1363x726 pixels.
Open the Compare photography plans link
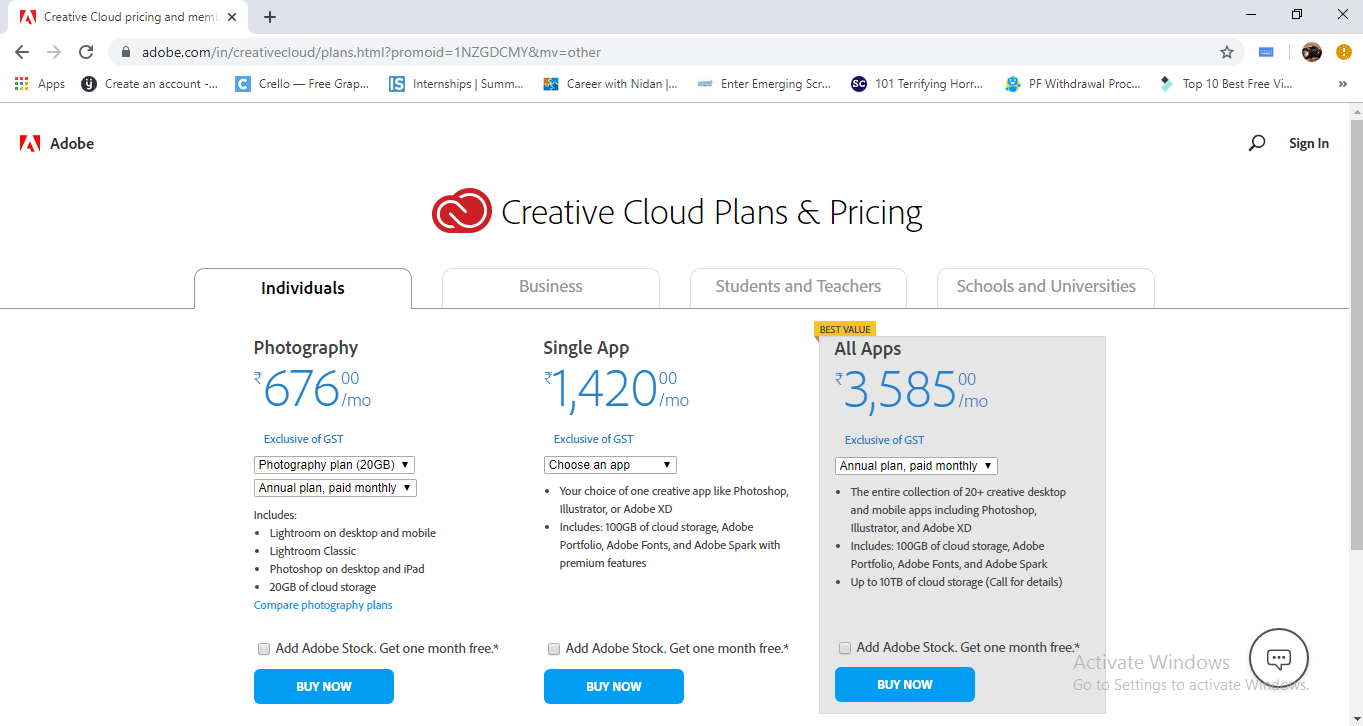[x=322, y=604]
